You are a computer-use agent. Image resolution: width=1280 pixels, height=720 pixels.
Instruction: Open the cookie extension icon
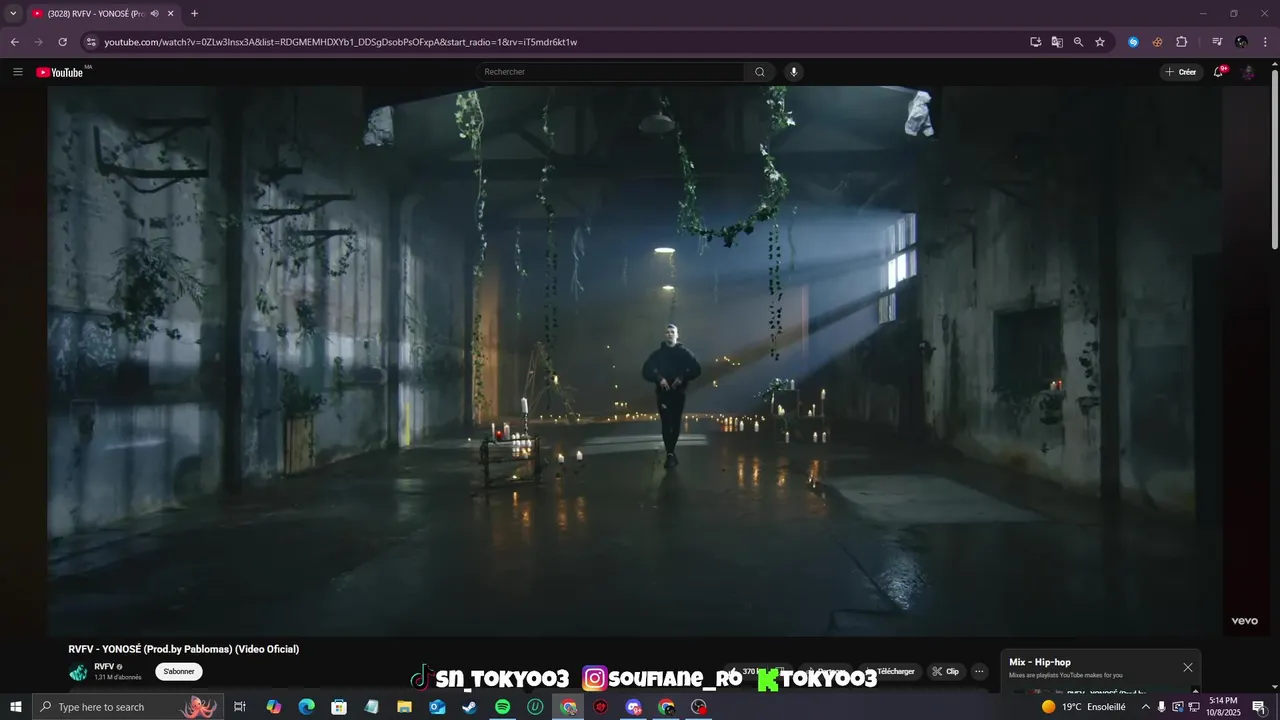[1157, 42]
